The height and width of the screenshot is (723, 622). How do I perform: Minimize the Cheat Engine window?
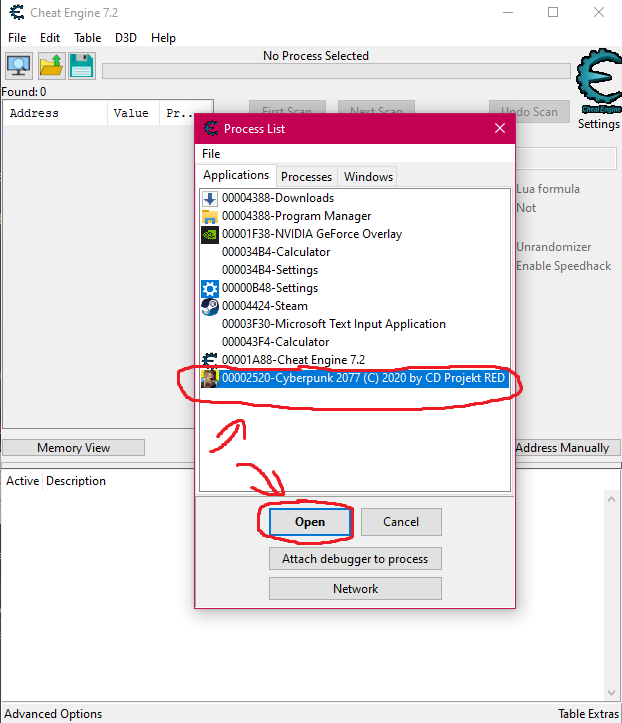[x=508, y=12]
